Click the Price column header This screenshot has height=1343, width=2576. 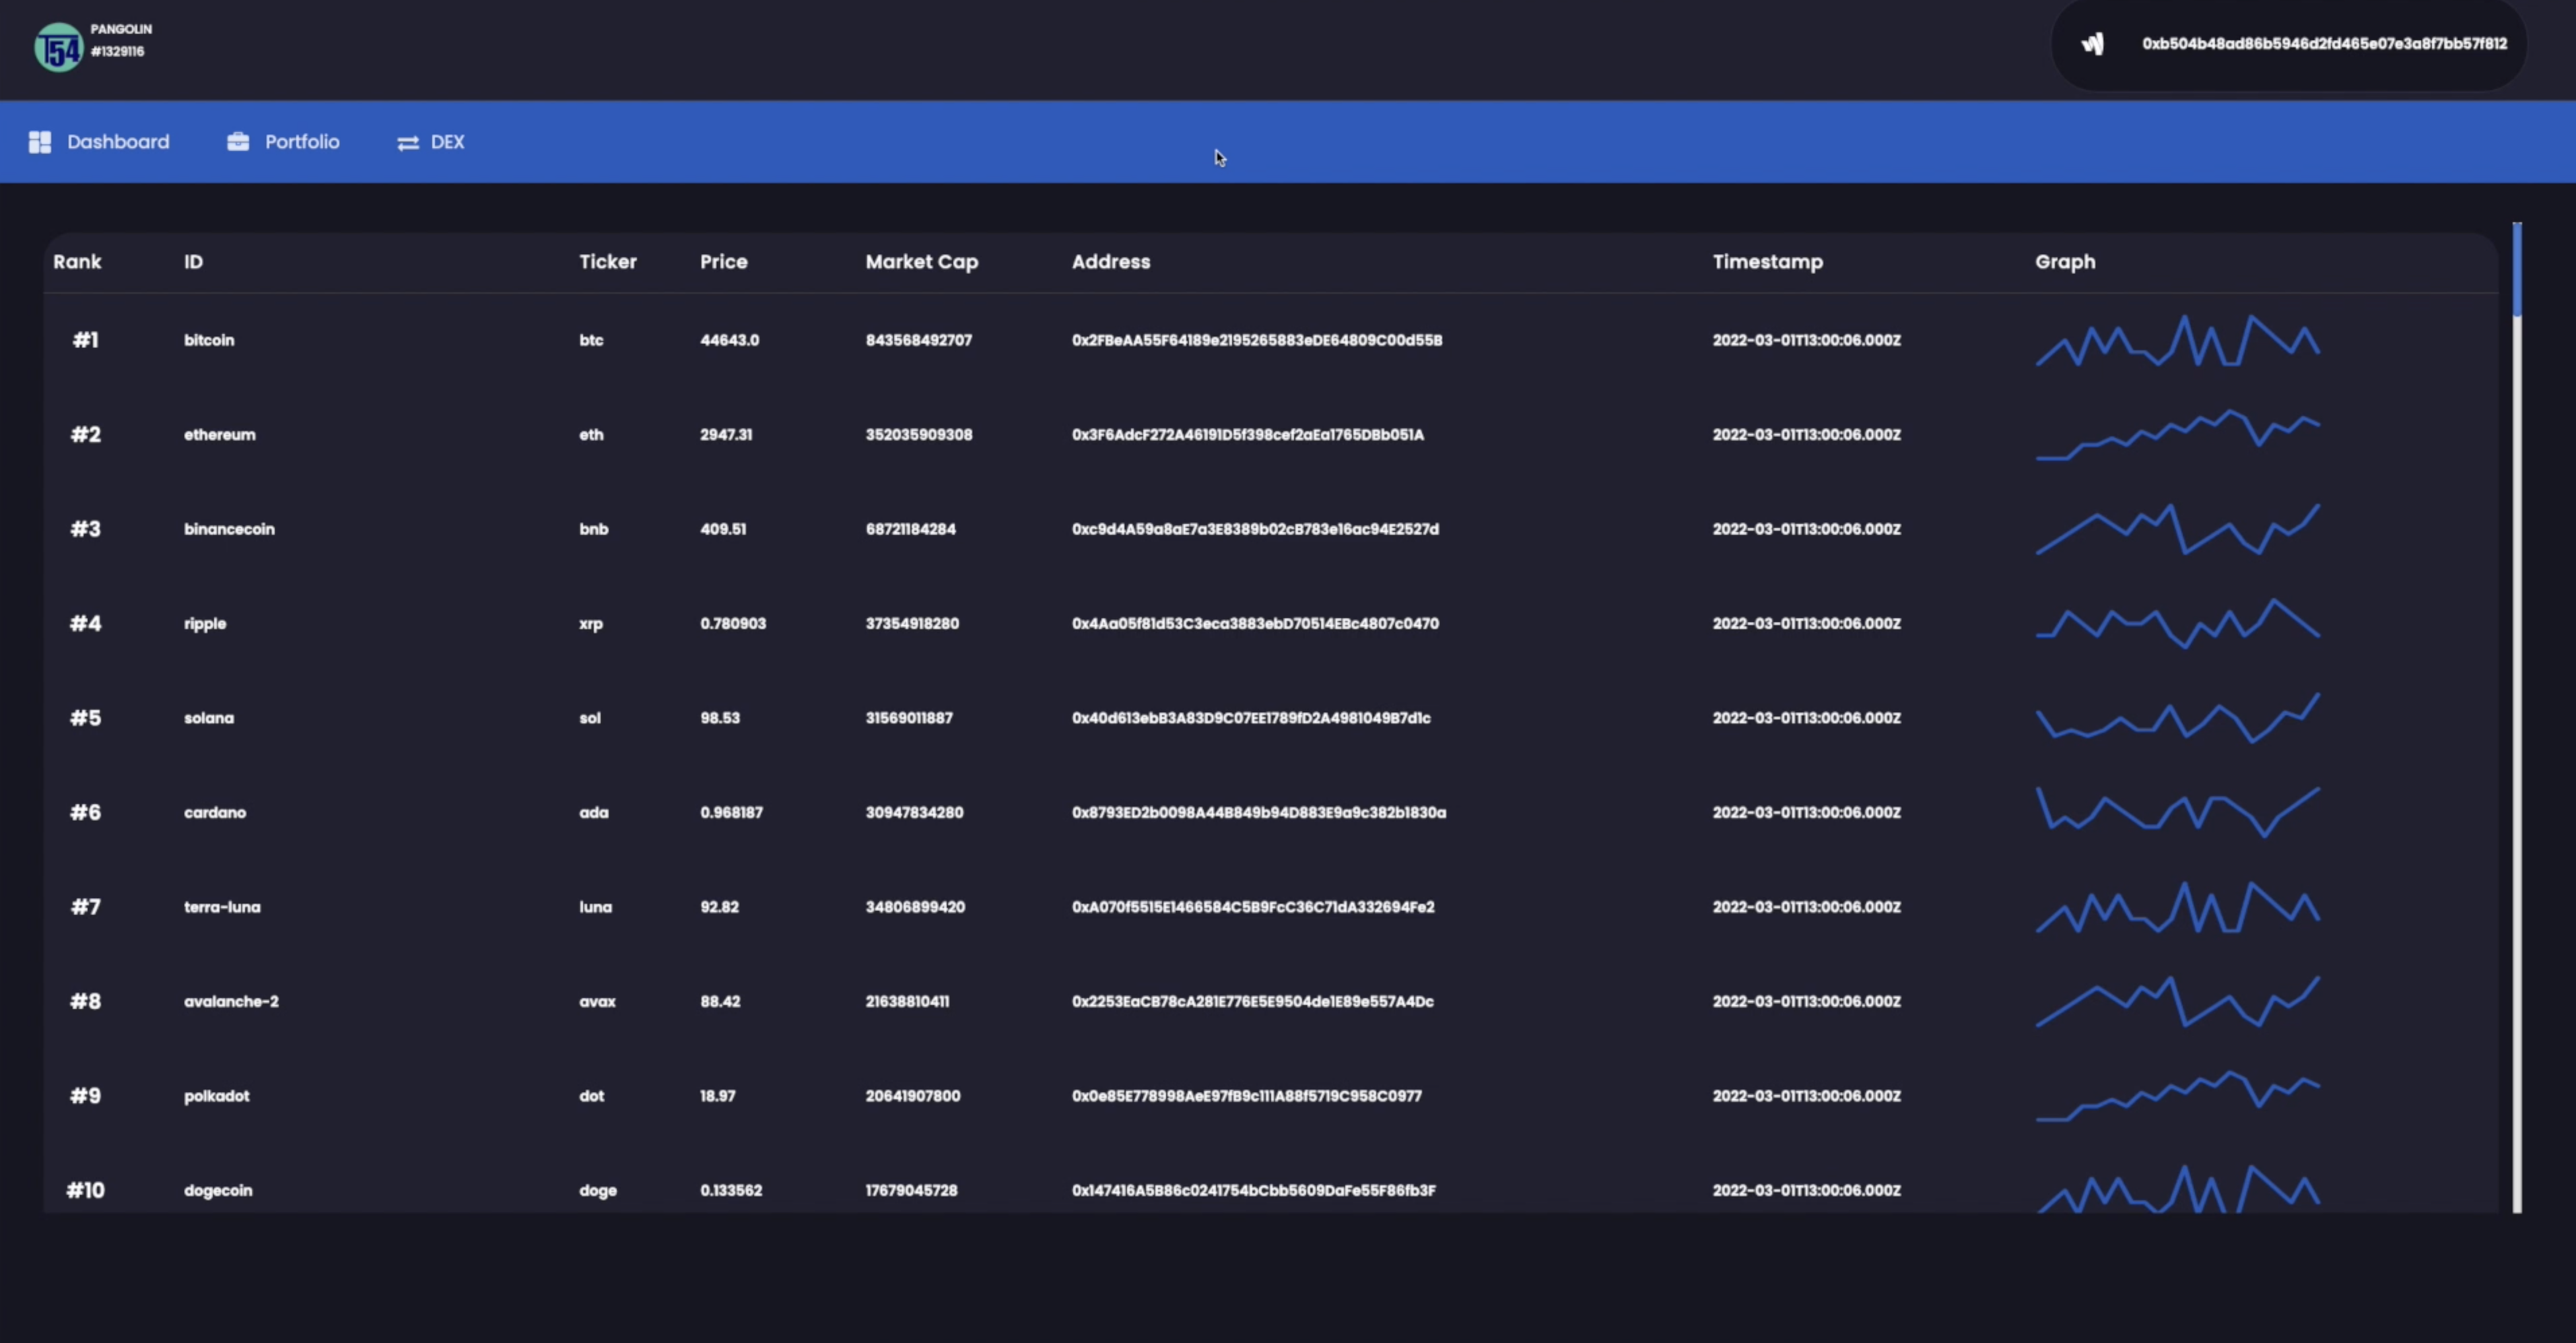point(723,262)
